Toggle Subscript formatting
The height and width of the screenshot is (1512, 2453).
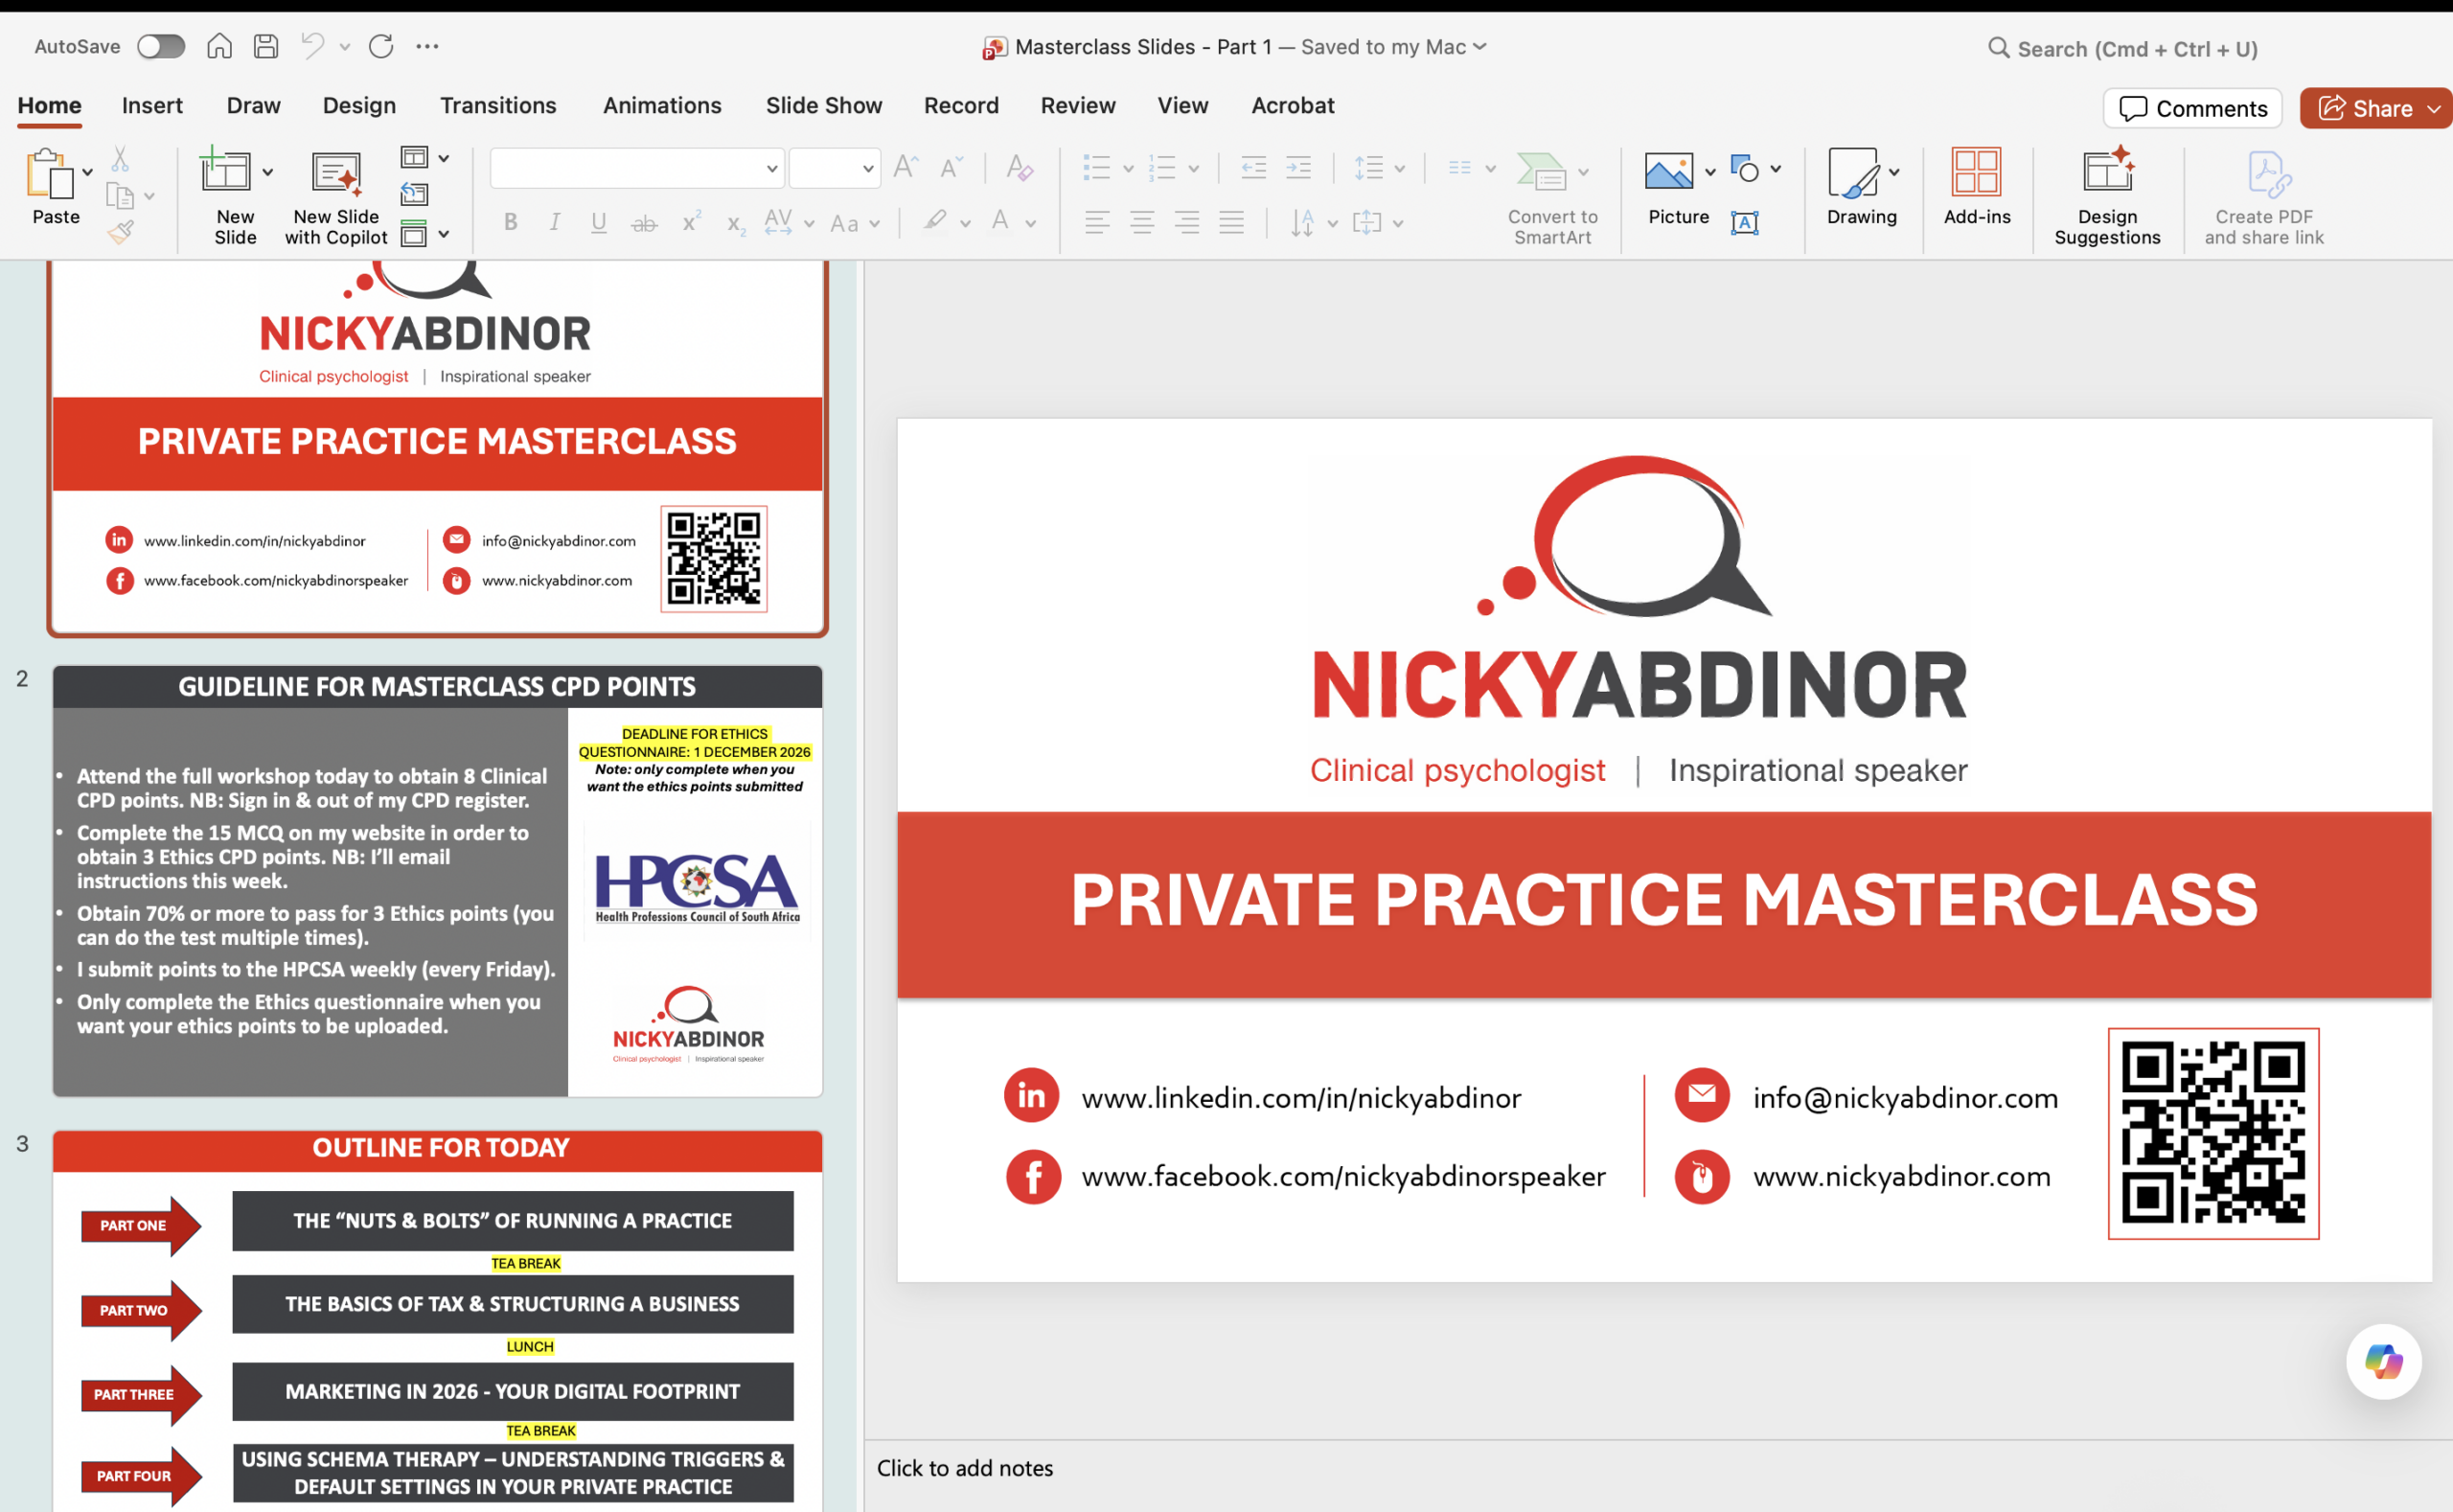735,224
